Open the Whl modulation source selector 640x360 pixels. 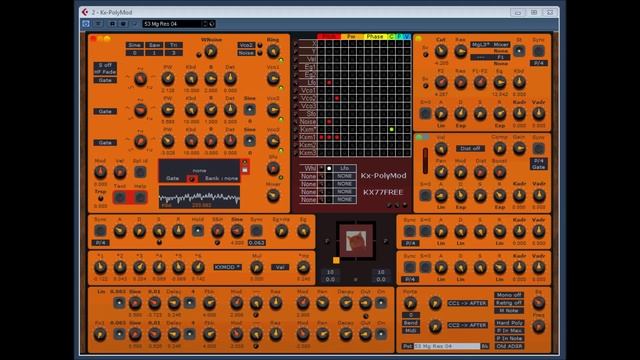click(x=309, y=168)
